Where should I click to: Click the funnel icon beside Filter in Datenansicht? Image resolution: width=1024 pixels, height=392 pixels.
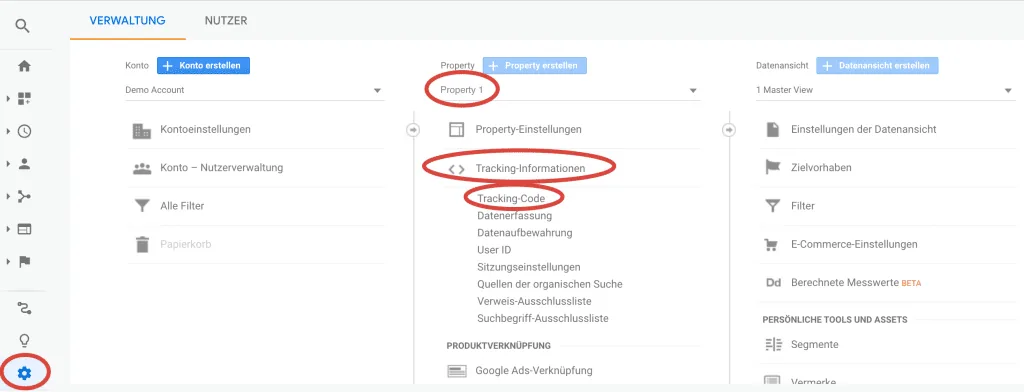pyautogui.click(x=773, y=206)
